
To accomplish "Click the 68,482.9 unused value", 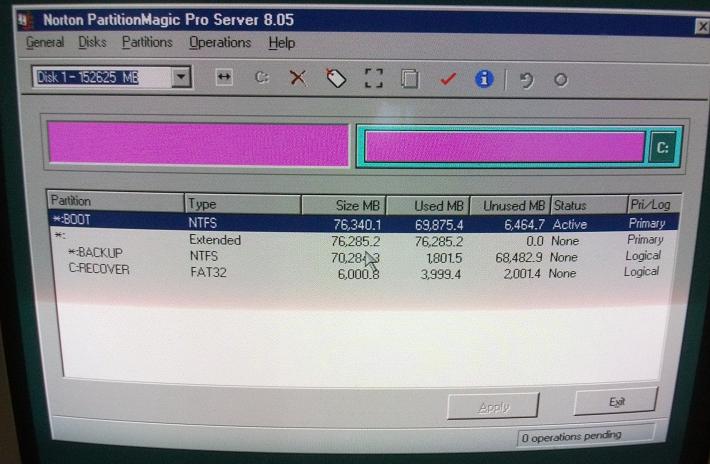I will point(519,258).
